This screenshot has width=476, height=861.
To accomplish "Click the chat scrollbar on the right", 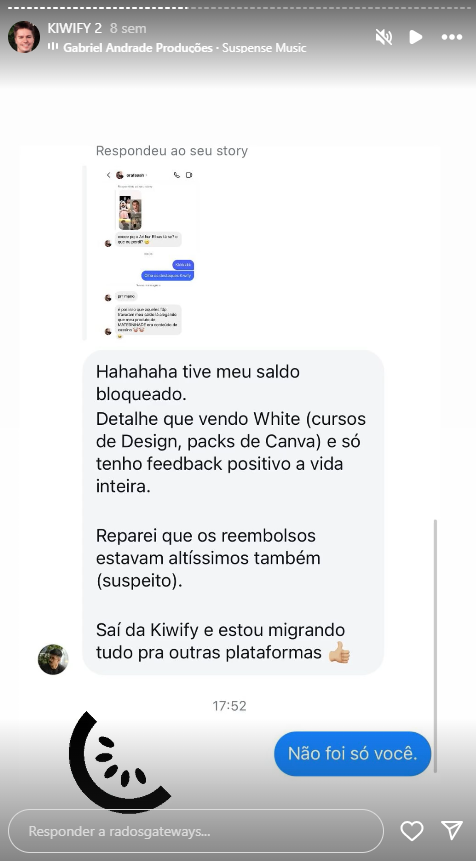I will coord(435,645).
